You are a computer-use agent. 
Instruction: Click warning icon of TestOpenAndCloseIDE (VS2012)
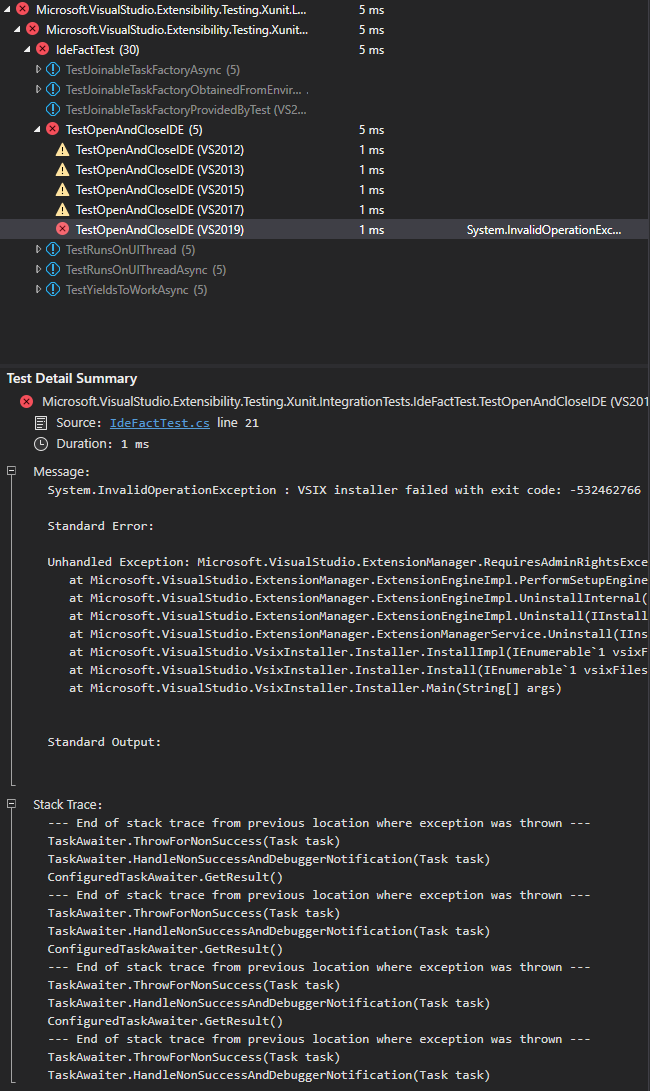click(63, 150)
